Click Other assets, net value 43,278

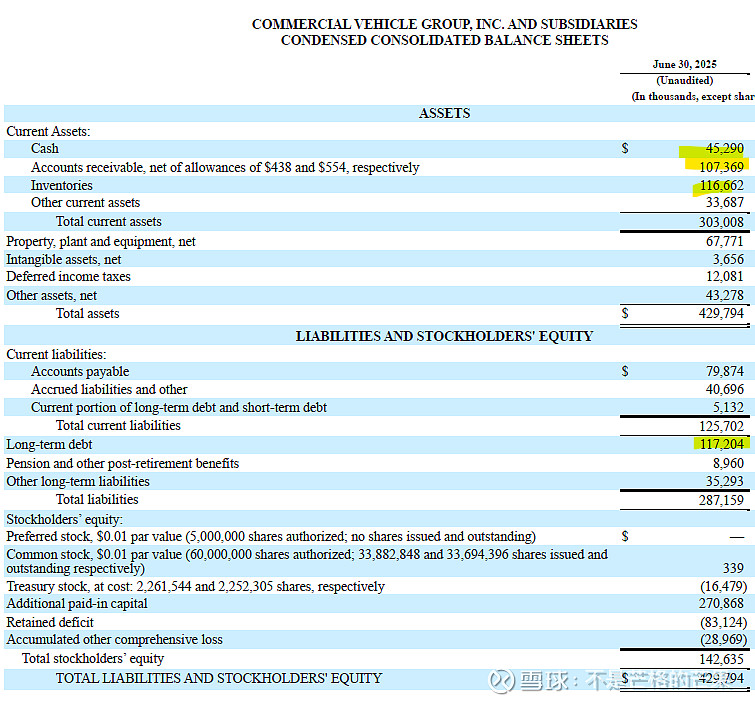(724, 296)
